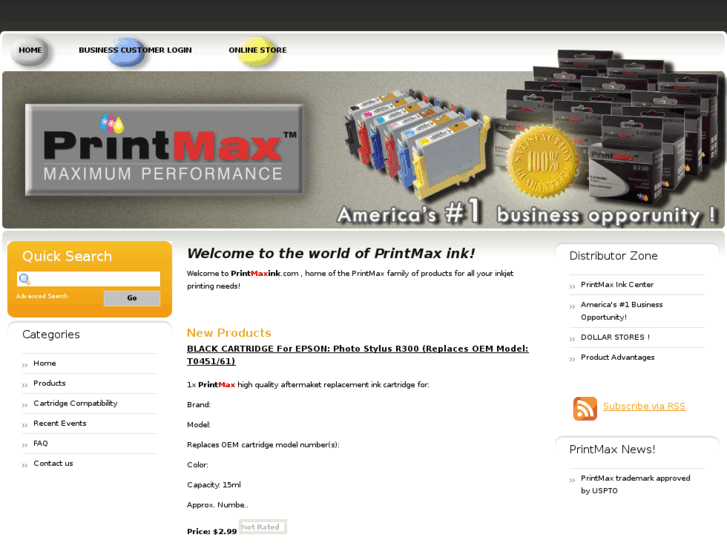Click the Price: $2.99 text
The image size is (727, 545).
(x=212, y=532)
